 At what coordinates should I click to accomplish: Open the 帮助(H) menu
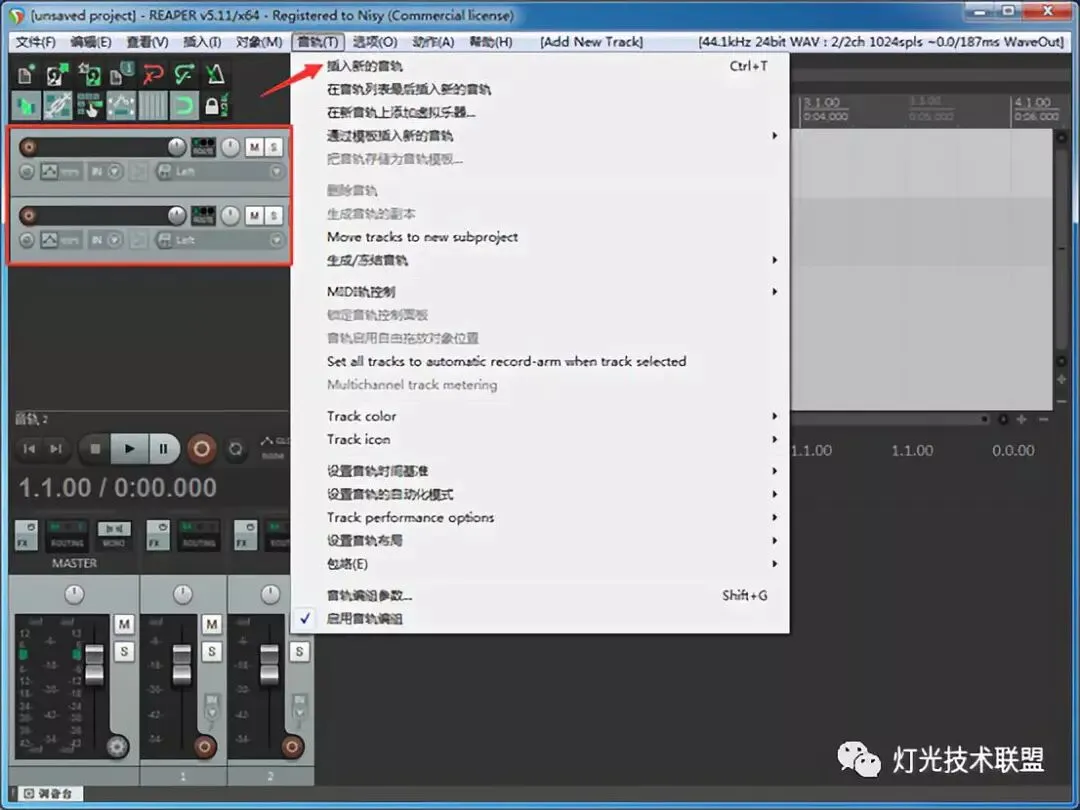tap(491, 42)
